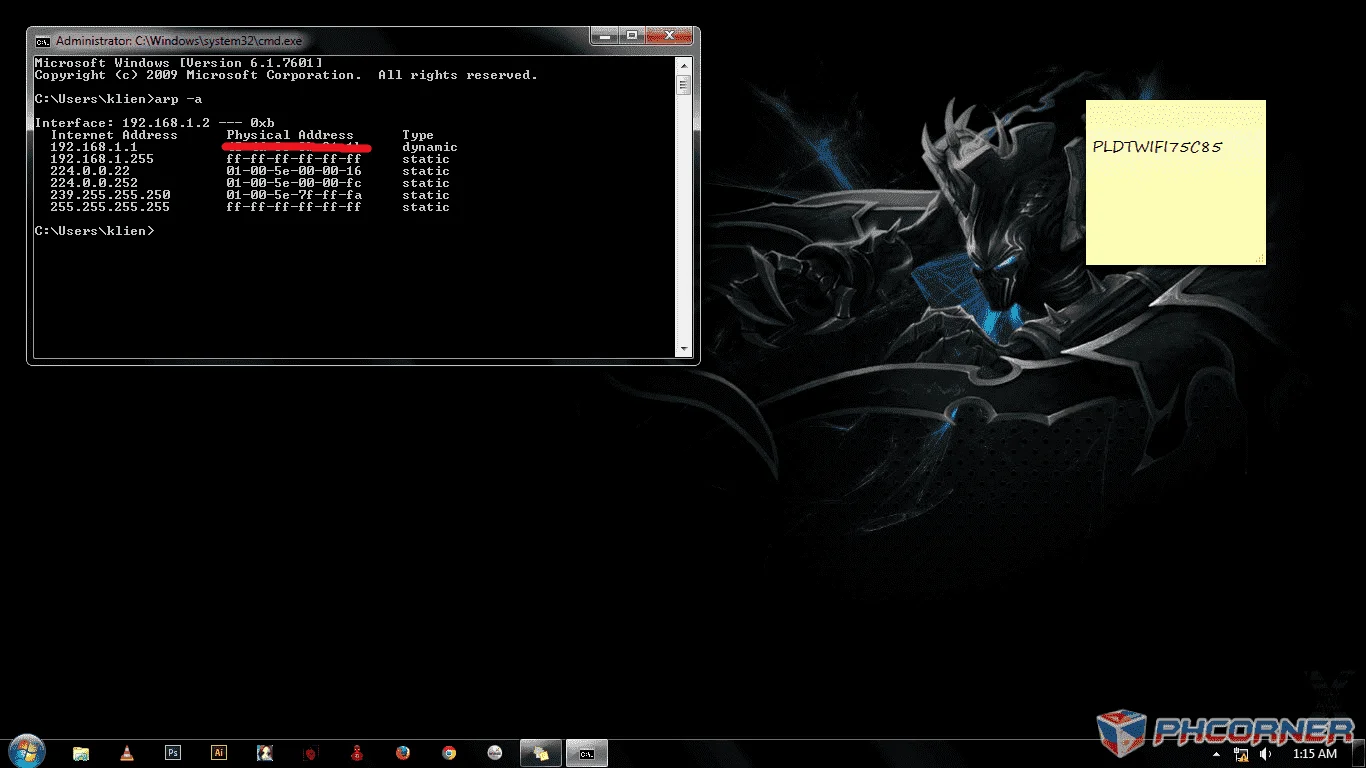The width and height of the screenshot is (1366, 768).
Task: Click scroll-up arrow in command prompt
Action: (684, 65)
